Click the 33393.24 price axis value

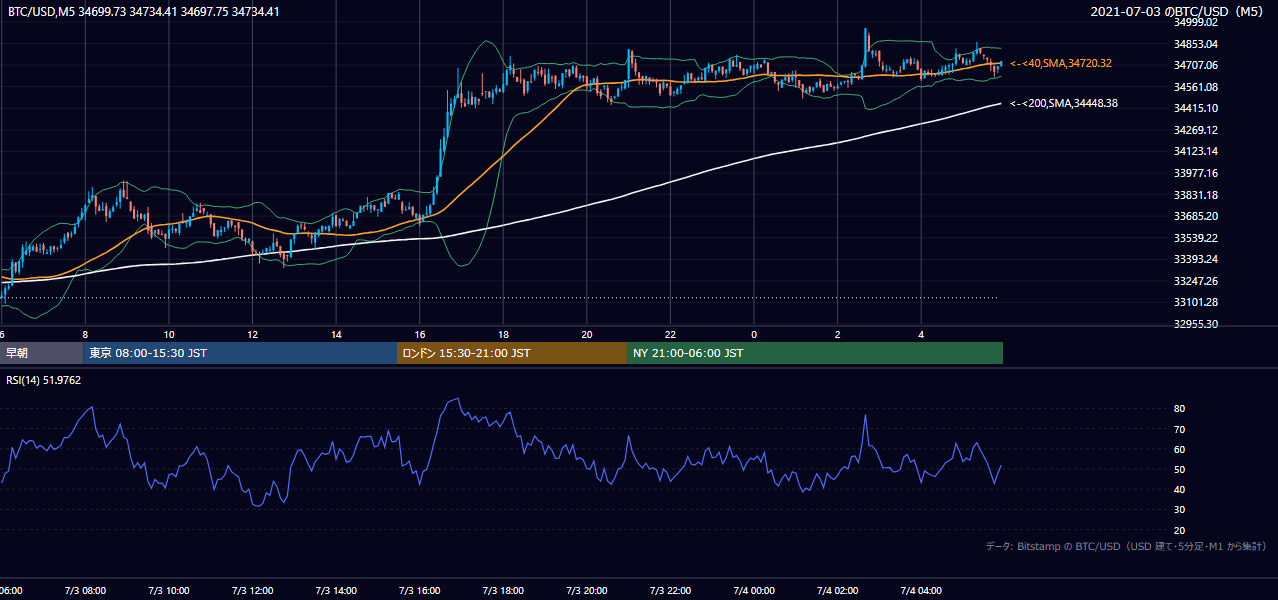pyautogui.click(x=1196, y=259)
